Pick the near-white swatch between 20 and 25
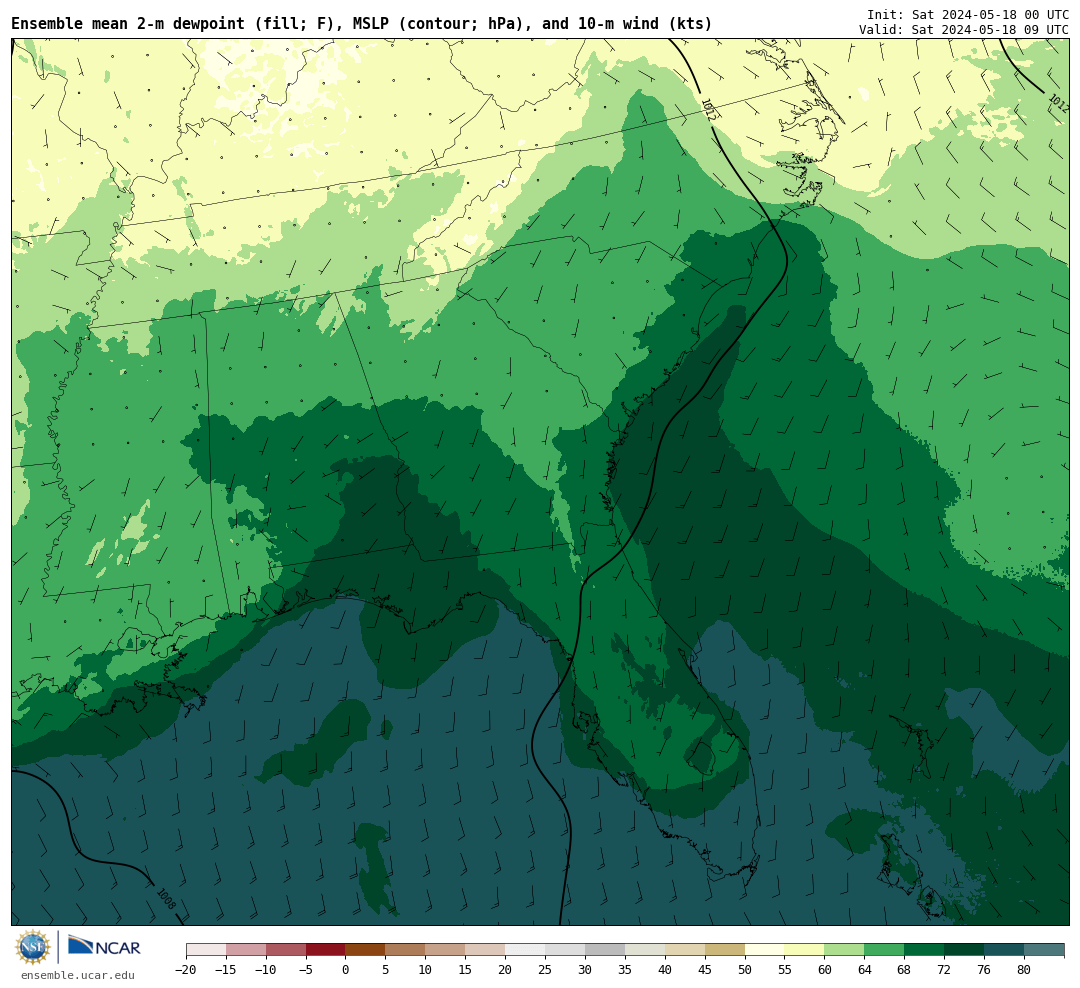 tap(525, 950)
